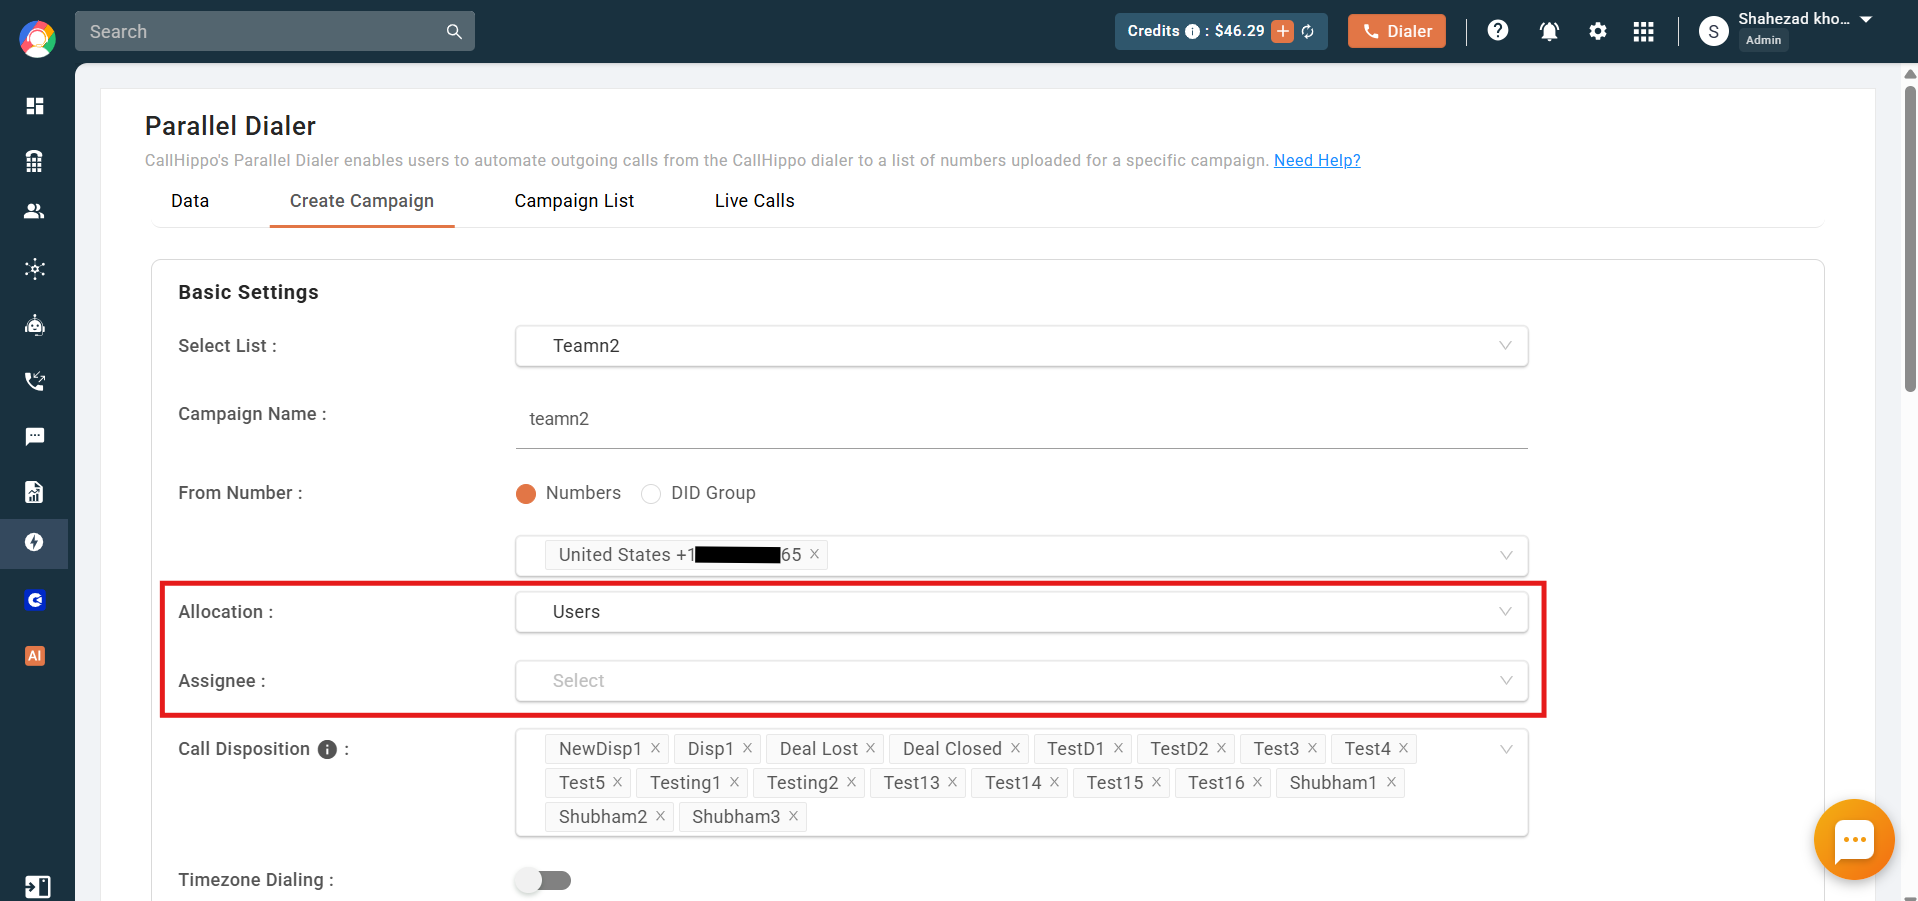Screen dimensions: 1918x901
Task: Remove the Deal Lost disposition tag
Action: (x=870, y=748)
